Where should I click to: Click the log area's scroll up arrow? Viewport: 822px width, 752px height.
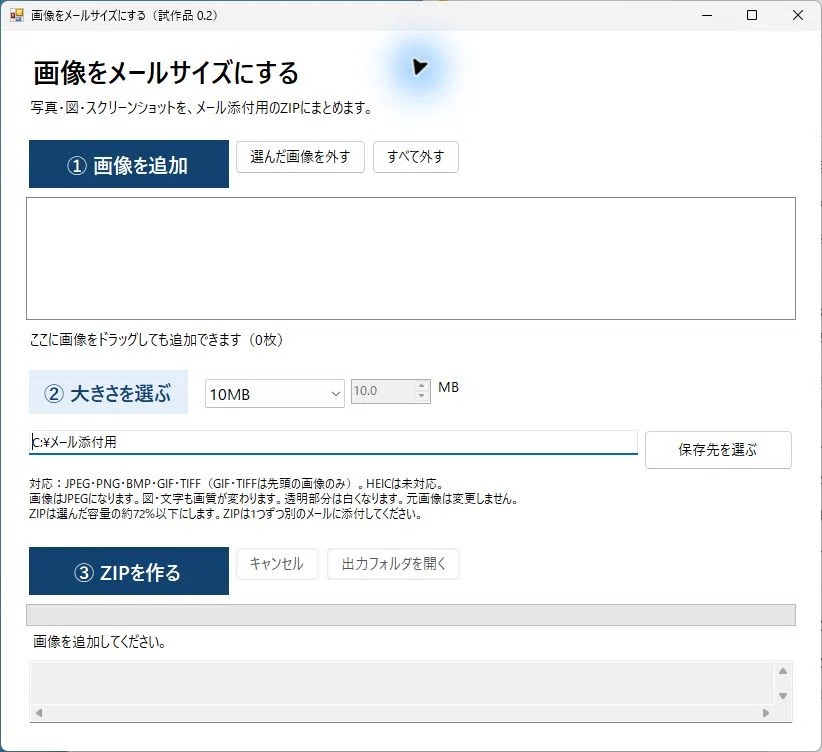coord(783,671)
